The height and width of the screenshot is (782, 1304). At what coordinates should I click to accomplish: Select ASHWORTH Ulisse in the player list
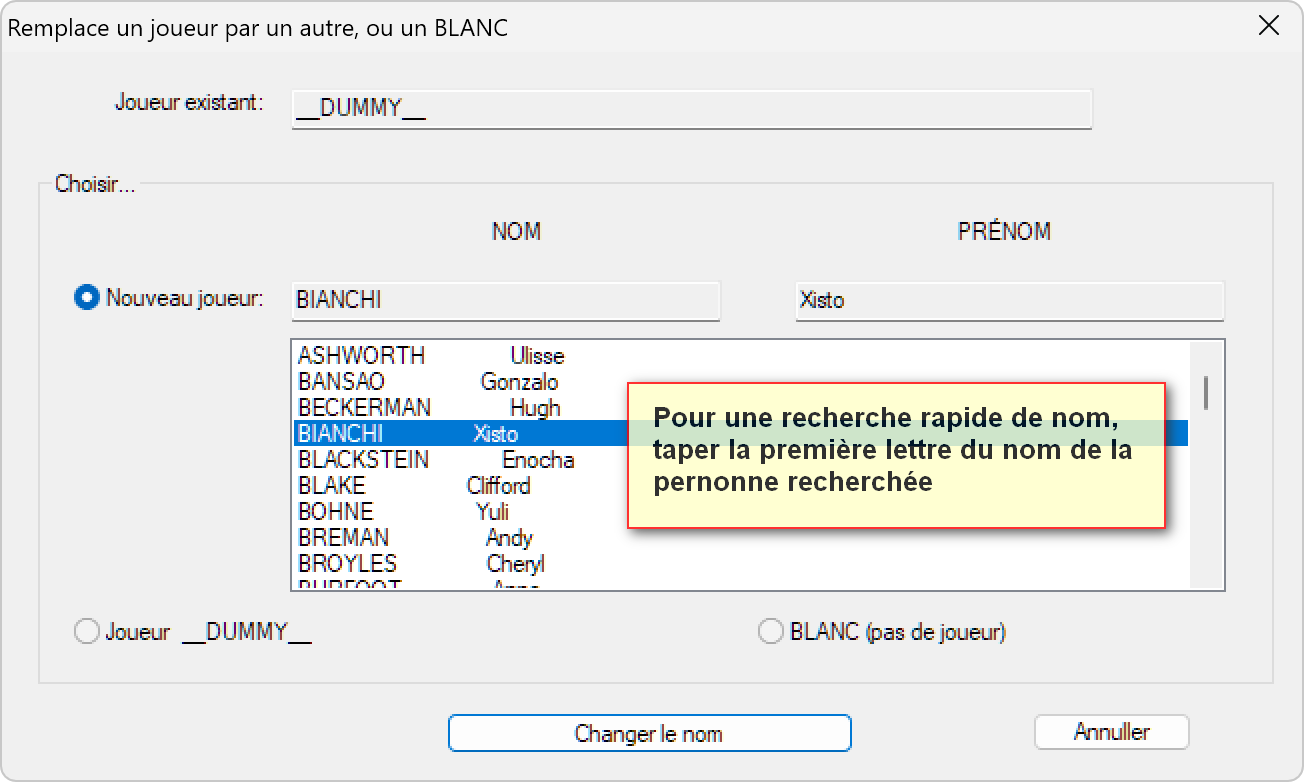click(431, 356)
